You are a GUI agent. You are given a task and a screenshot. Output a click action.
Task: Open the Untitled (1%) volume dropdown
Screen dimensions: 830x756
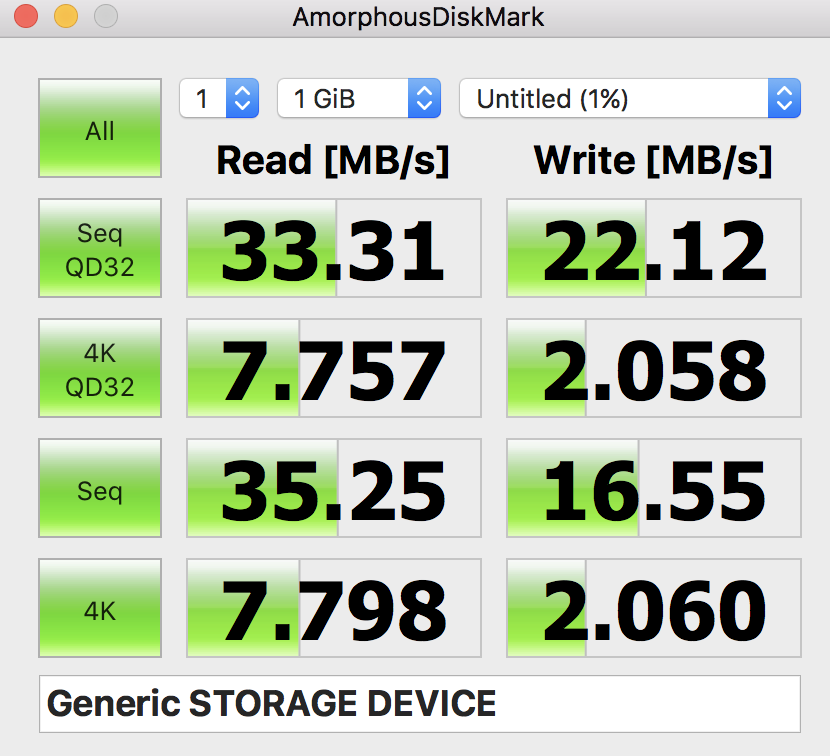coord(630,98)
